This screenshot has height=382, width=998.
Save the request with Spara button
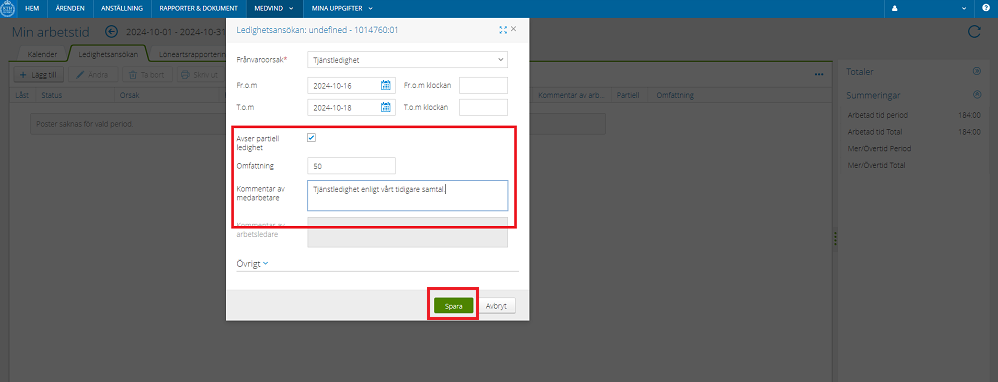point(454,306)
